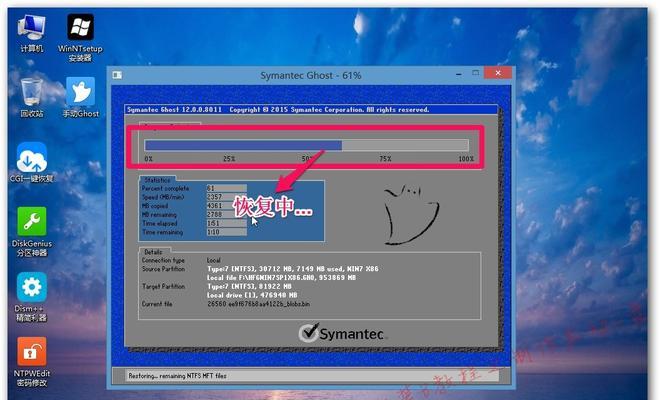The width and height of the screenshot is (660, 400).
Task: Click the Symantec checkmark logo
Action: tap(342, 333)
